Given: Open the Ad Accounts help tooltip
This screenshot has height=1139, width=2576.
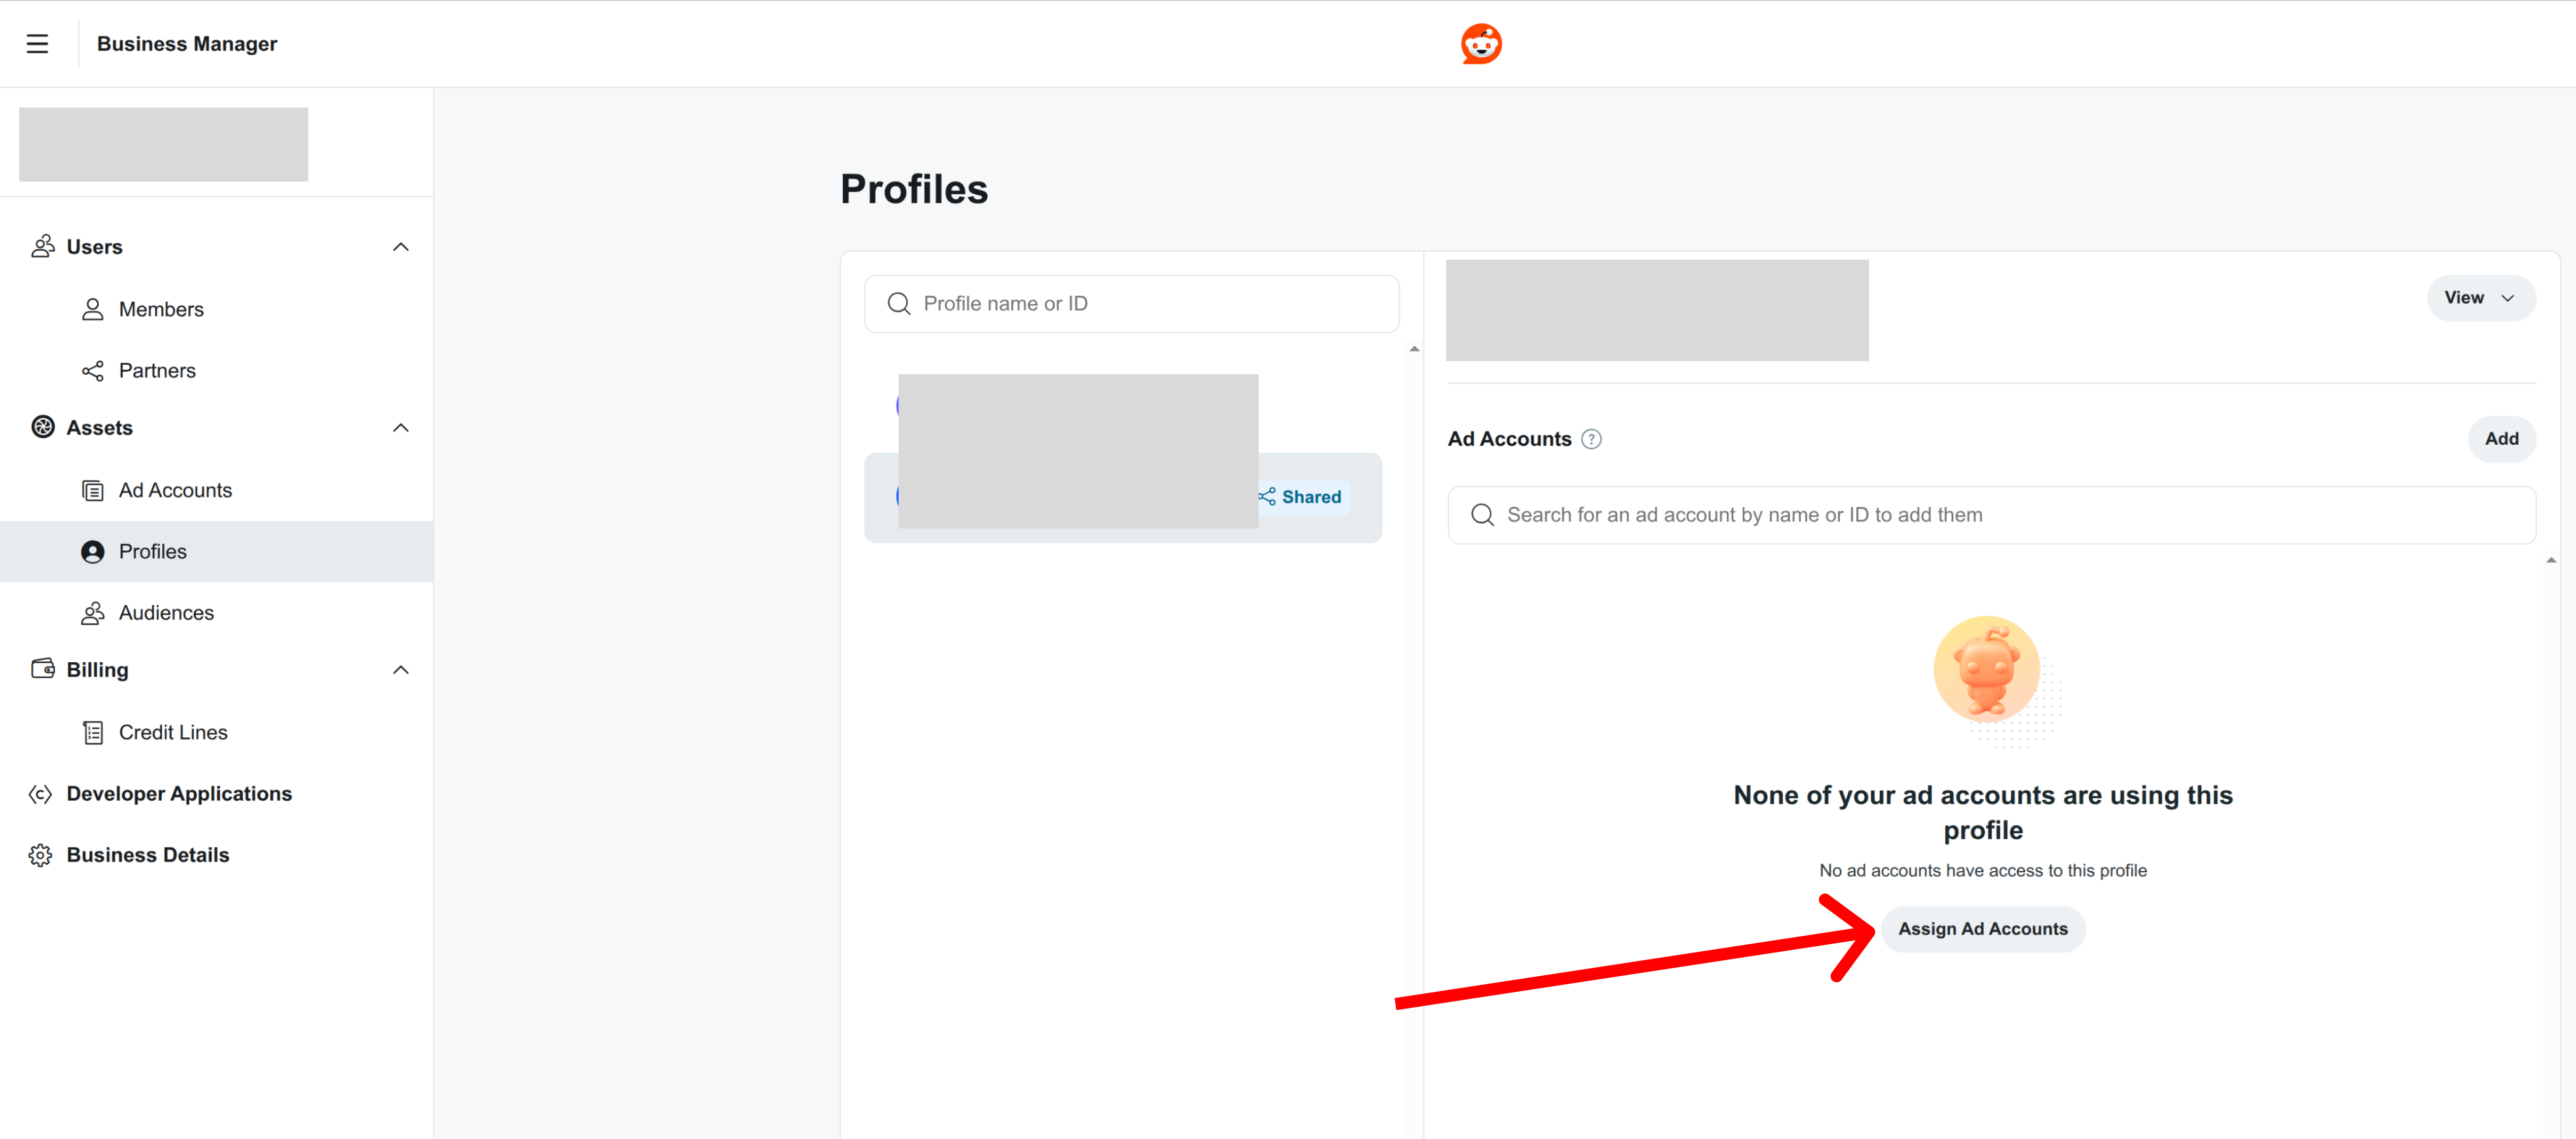Looking at the screenshot, I should 1591,439.
